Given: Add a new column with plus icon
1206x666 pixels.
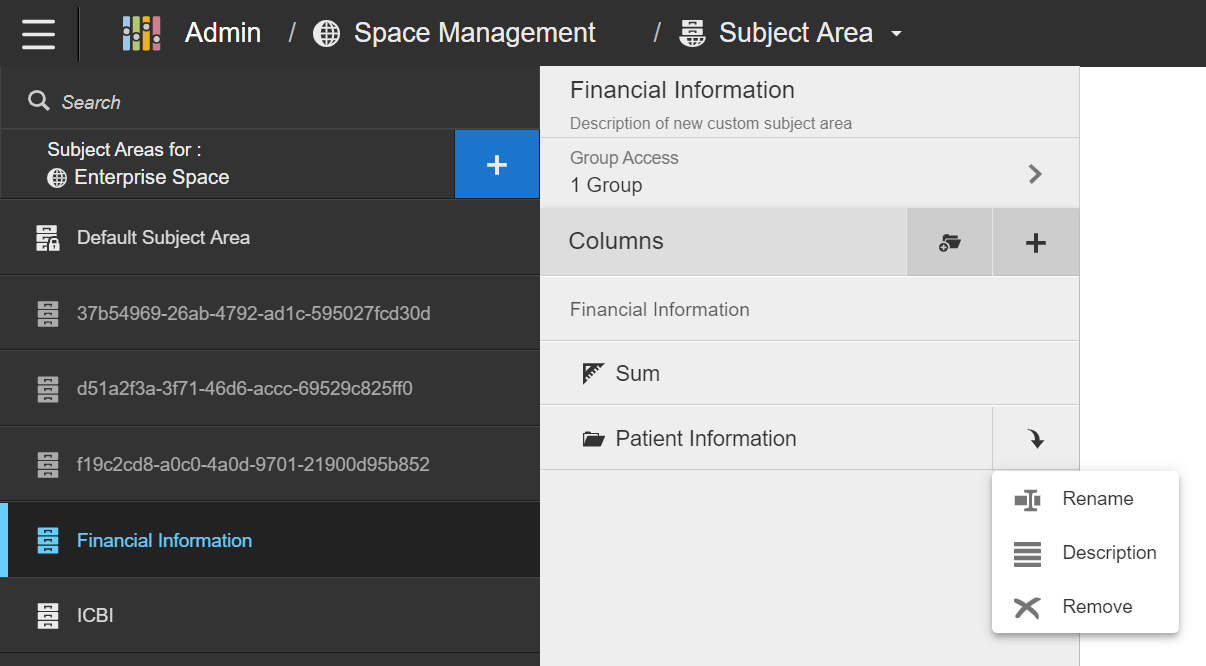Looking at the screenshot, I should (x=1035, y=242).
